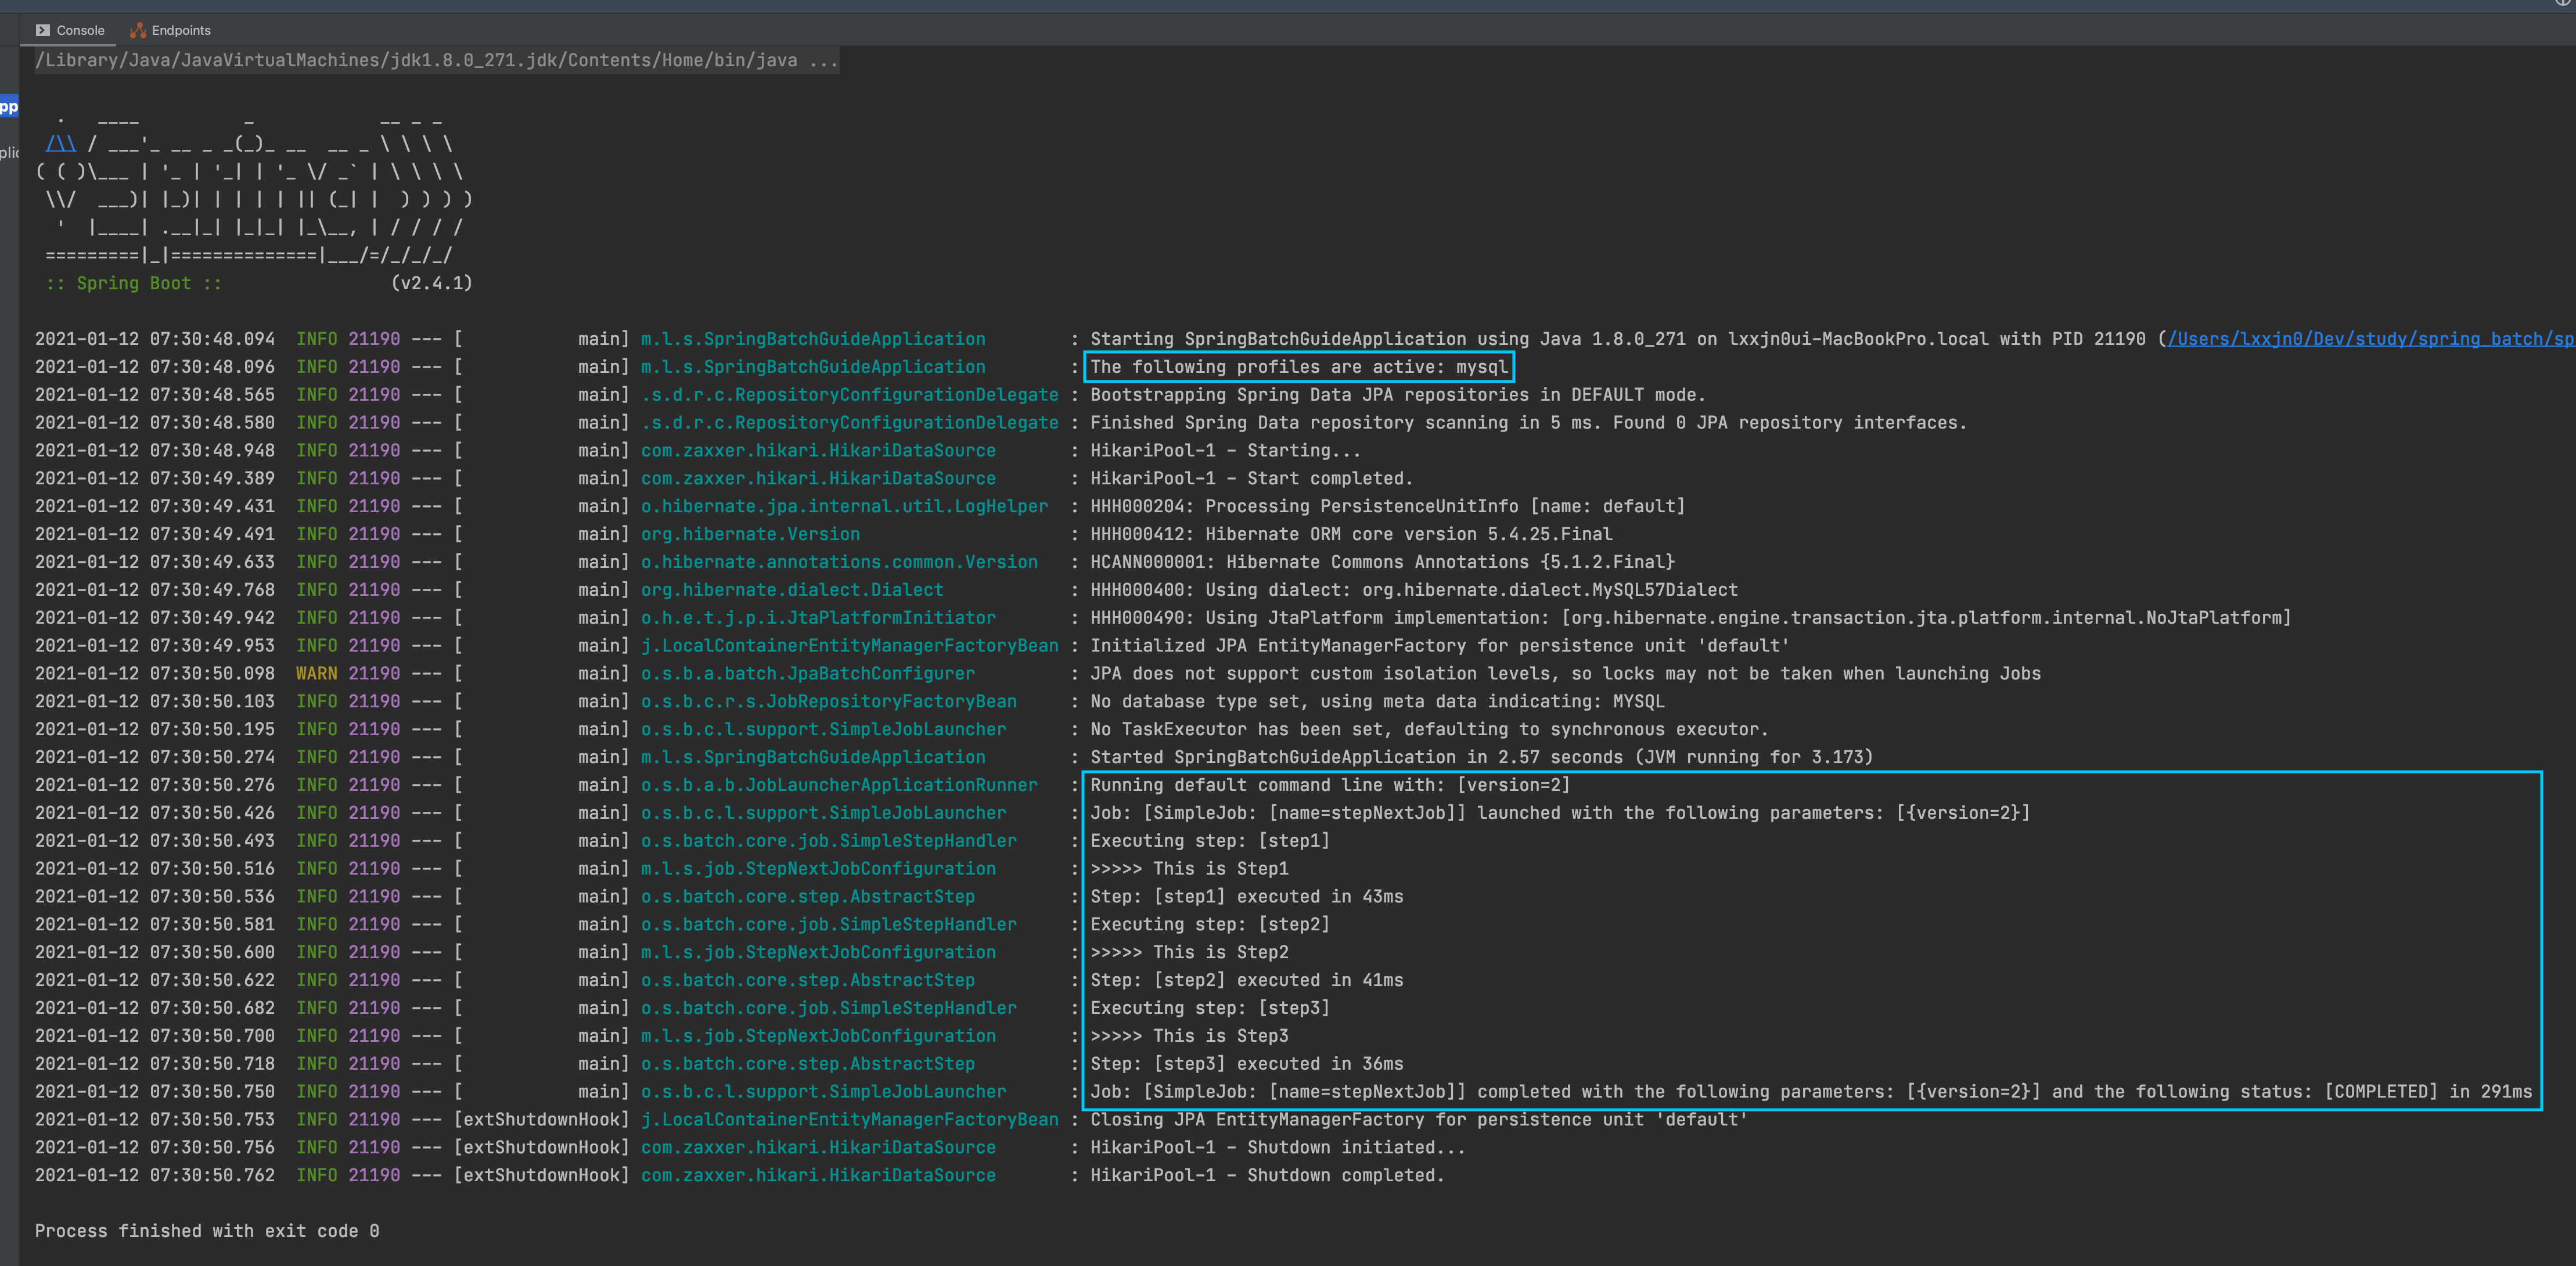Click 'HHH000204: Processing PersistenceUnitInfo [name: default]'
This screenshot has width=2576, height=1266.
point(1388,507)
